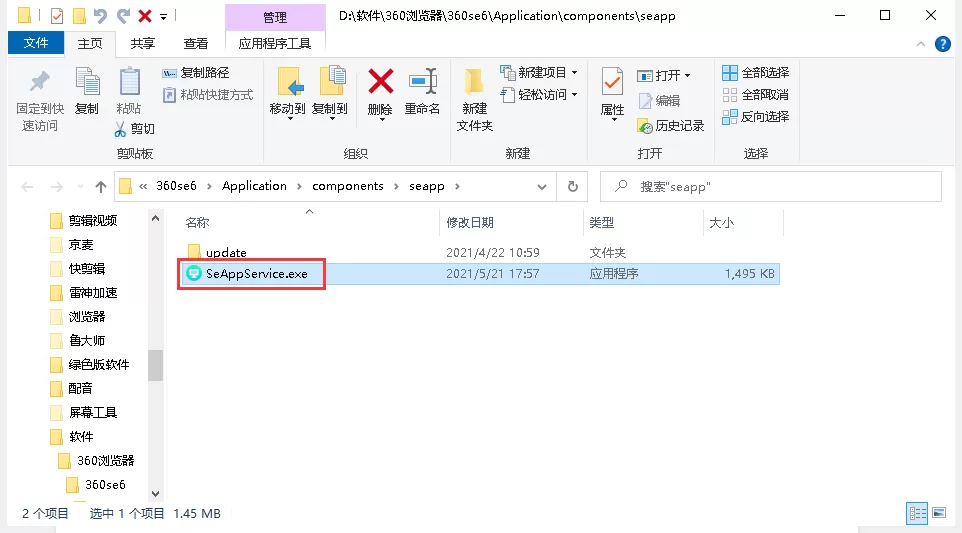Open Move to (移动到) menu
This screenshot has width=962, height=533.
(287, 93)
